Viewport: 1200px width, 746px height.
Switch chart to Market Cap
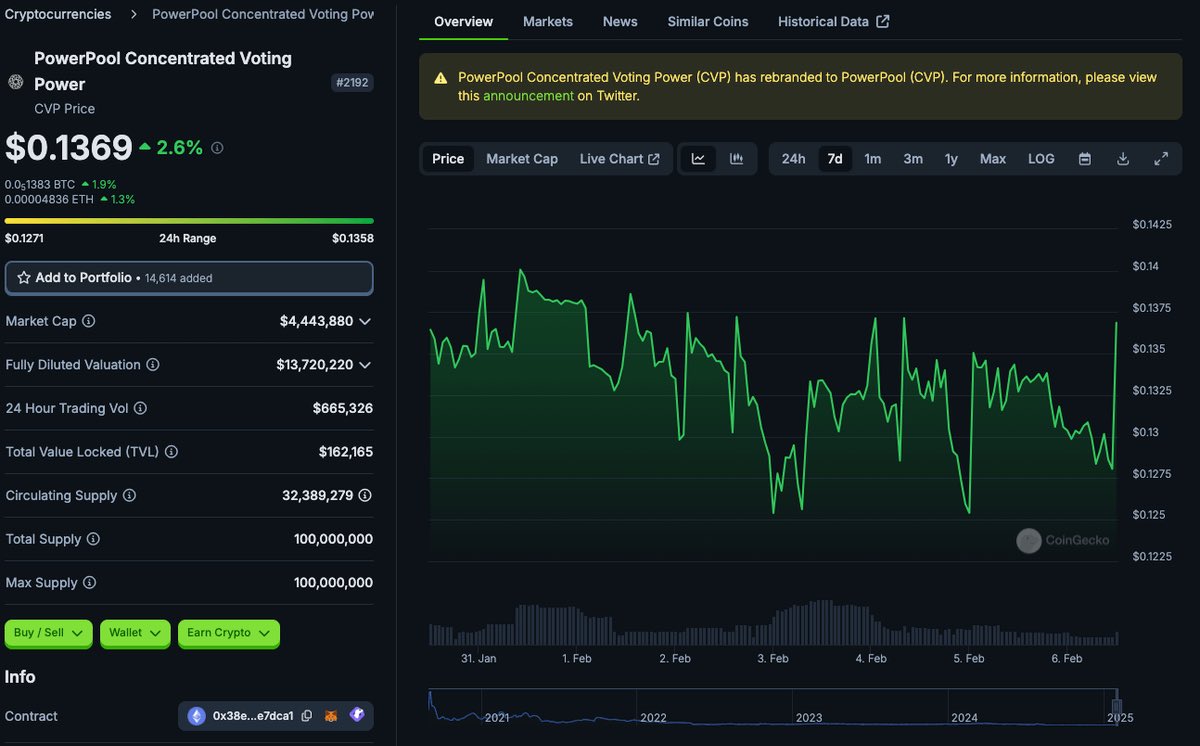coord(522,159)
